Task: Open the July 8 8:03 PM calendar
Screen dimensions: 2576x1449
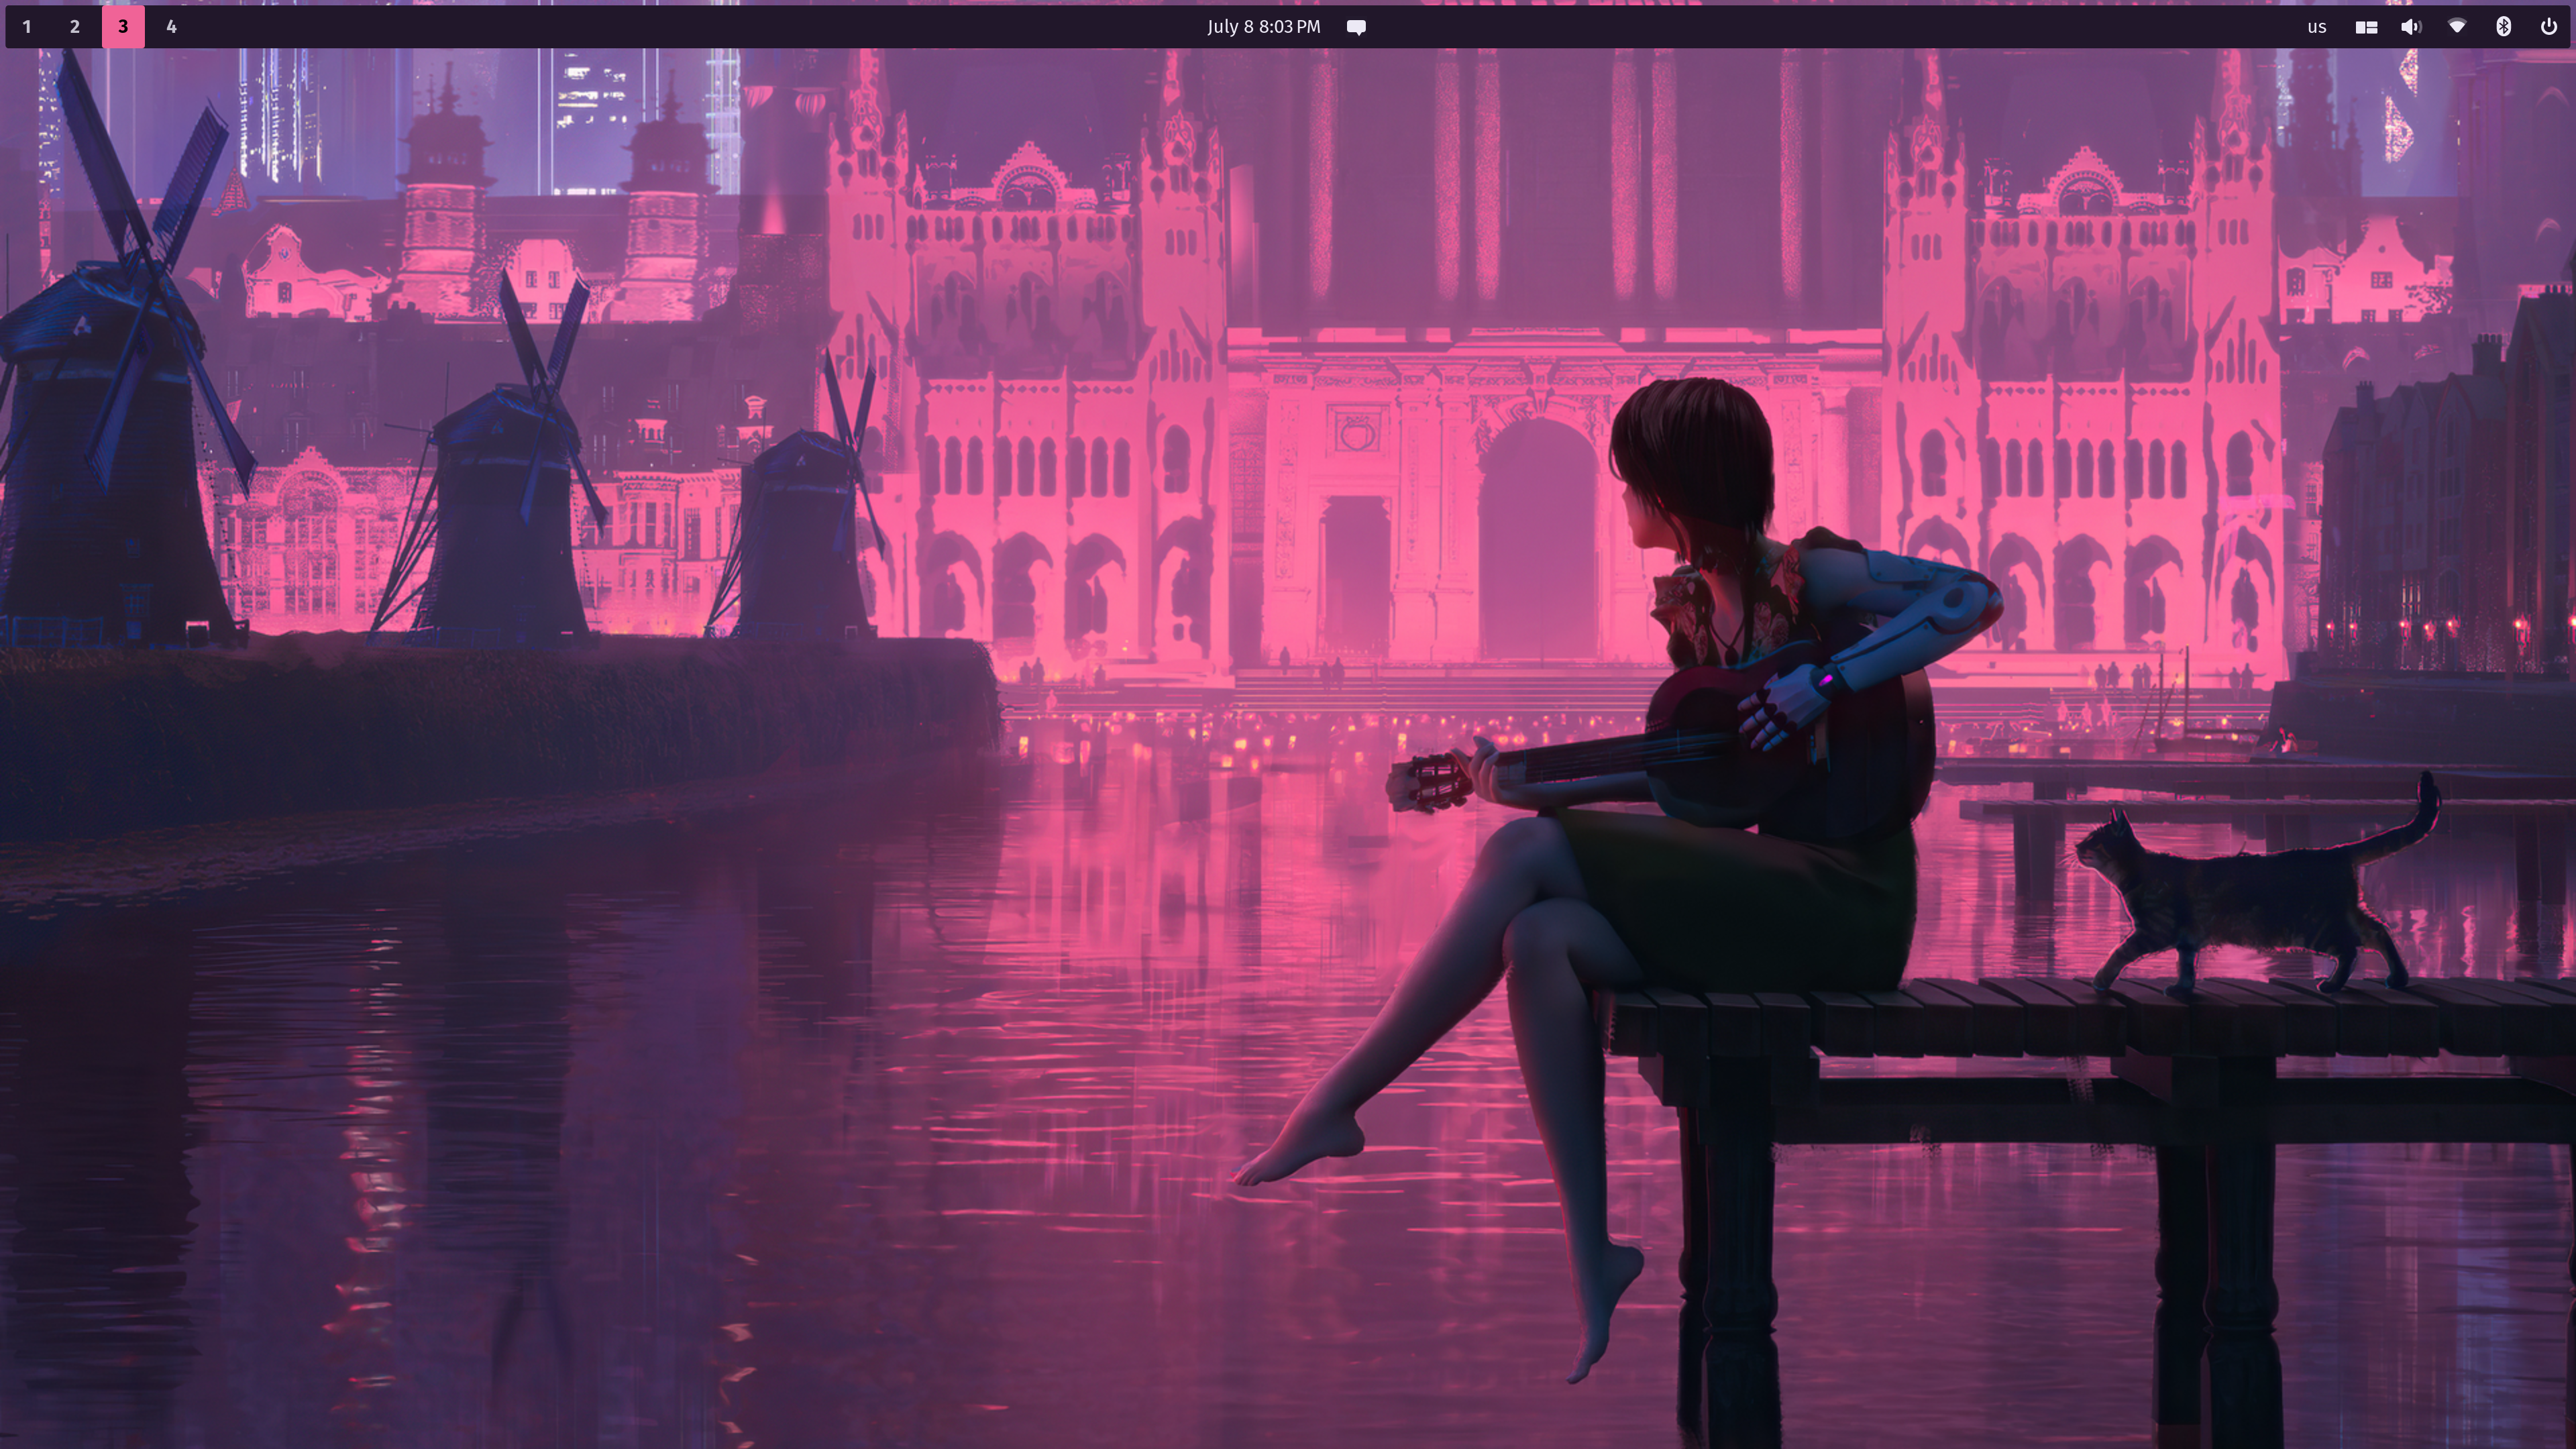Action: tap(1263, 27)
